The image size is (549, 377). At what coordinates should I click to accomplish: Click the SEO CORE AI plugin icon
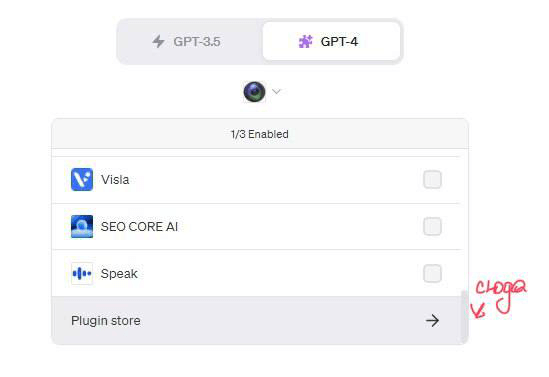pyautogui.click(x=82, y=226)
